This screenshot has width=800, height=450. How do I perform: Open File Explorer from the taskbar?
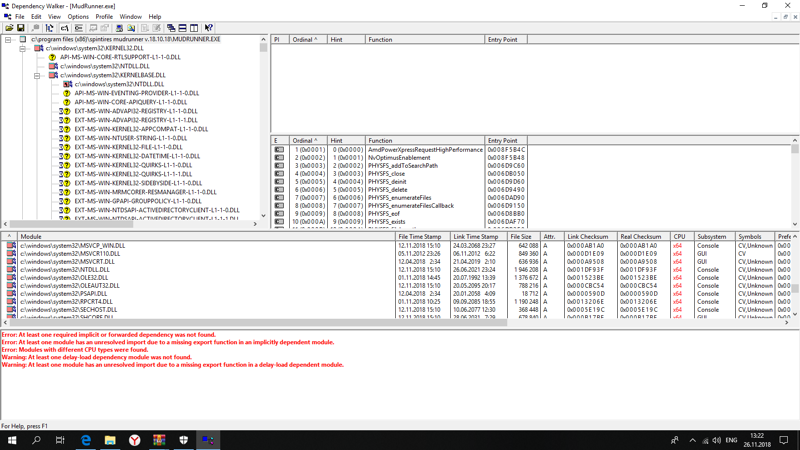110,440
